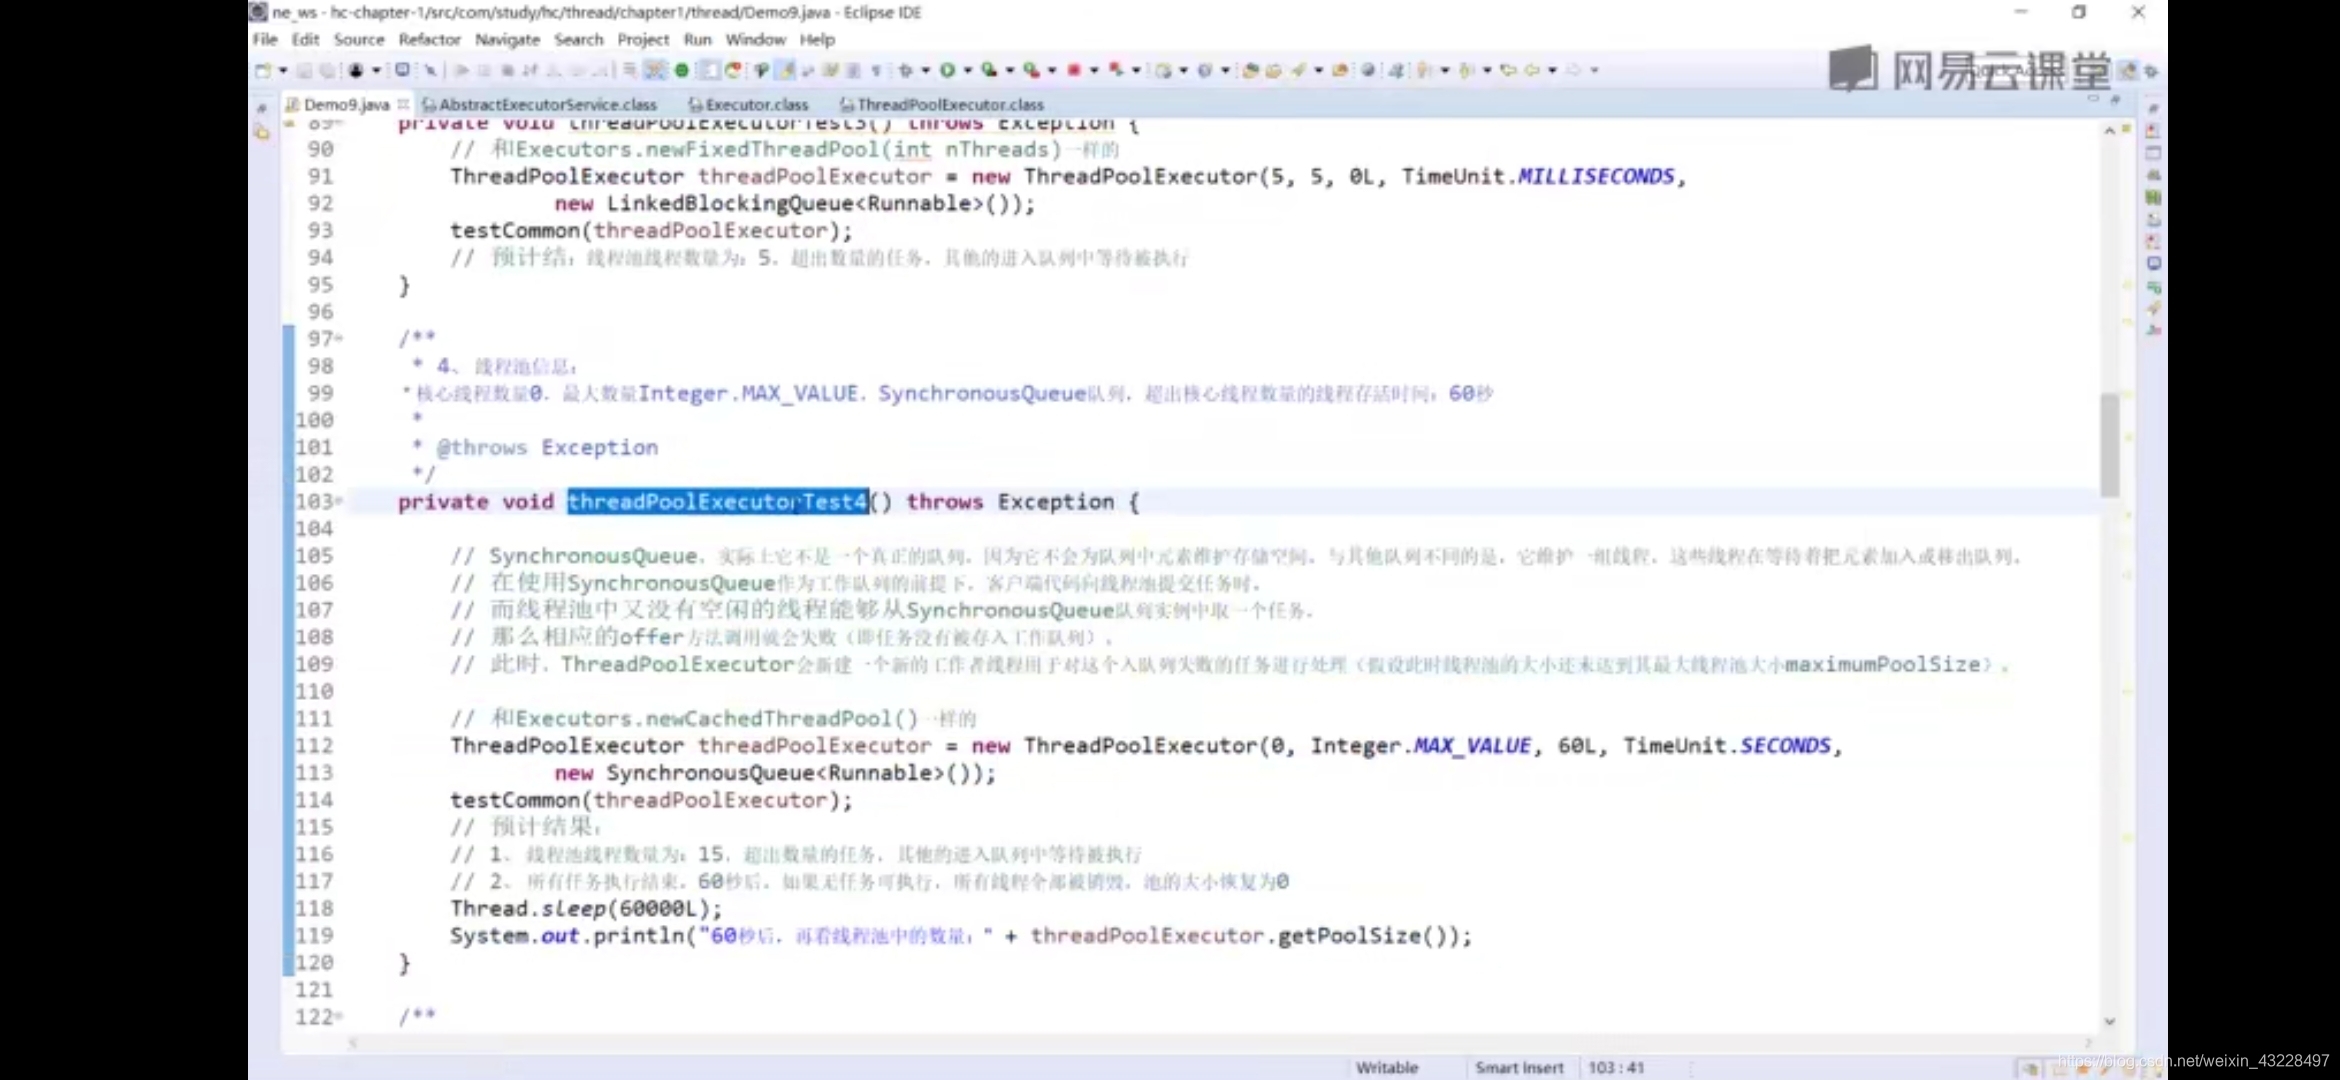Viewport: 2340px width, 1080px height.
Task: Click the Save toolbar icon
Action: 304,70
